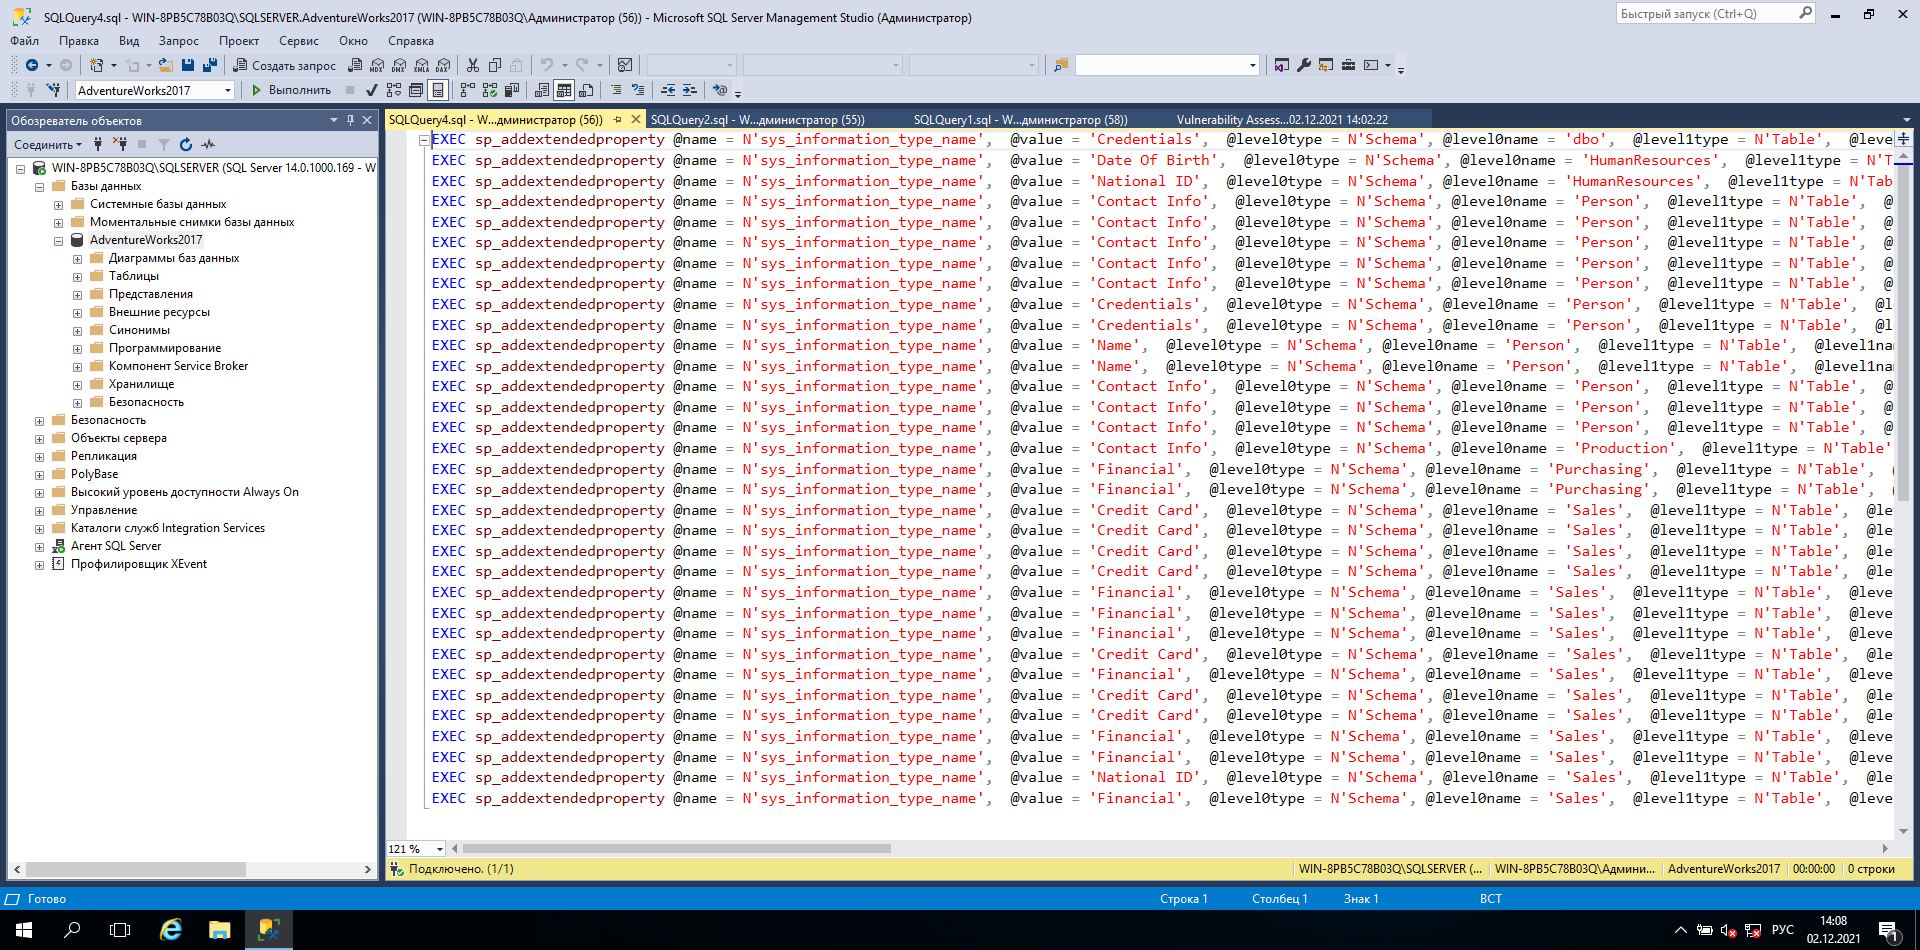
Task: Click the Change Connection icon
Action: tap(54, 90)
